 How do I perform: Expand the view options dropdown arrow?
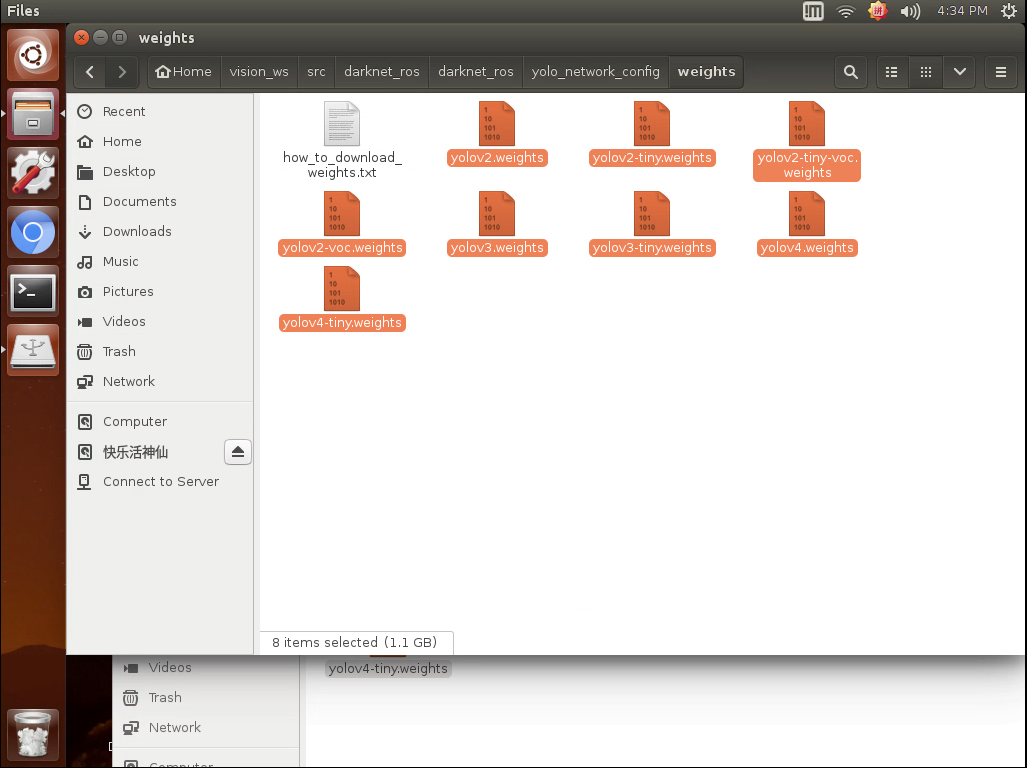click(x=960, y=72)
